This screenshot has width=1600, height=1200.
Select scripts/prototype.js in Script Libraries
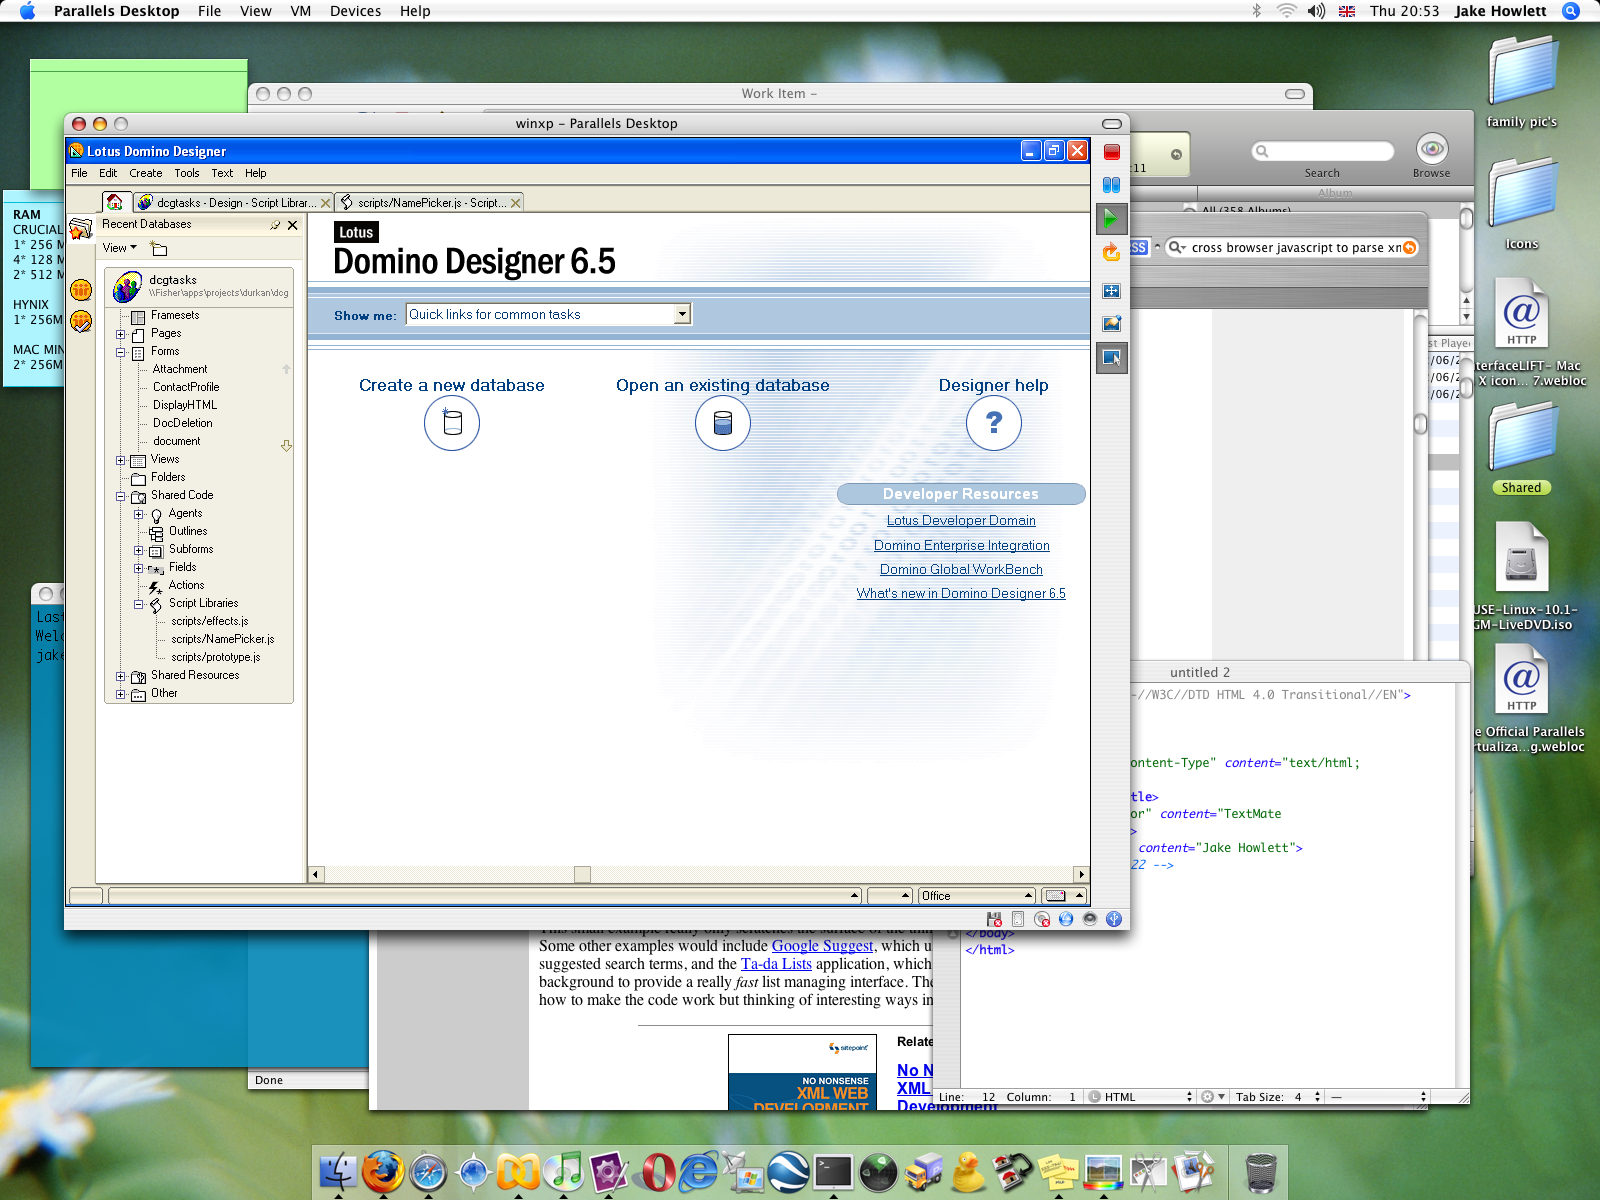point(215,657)
